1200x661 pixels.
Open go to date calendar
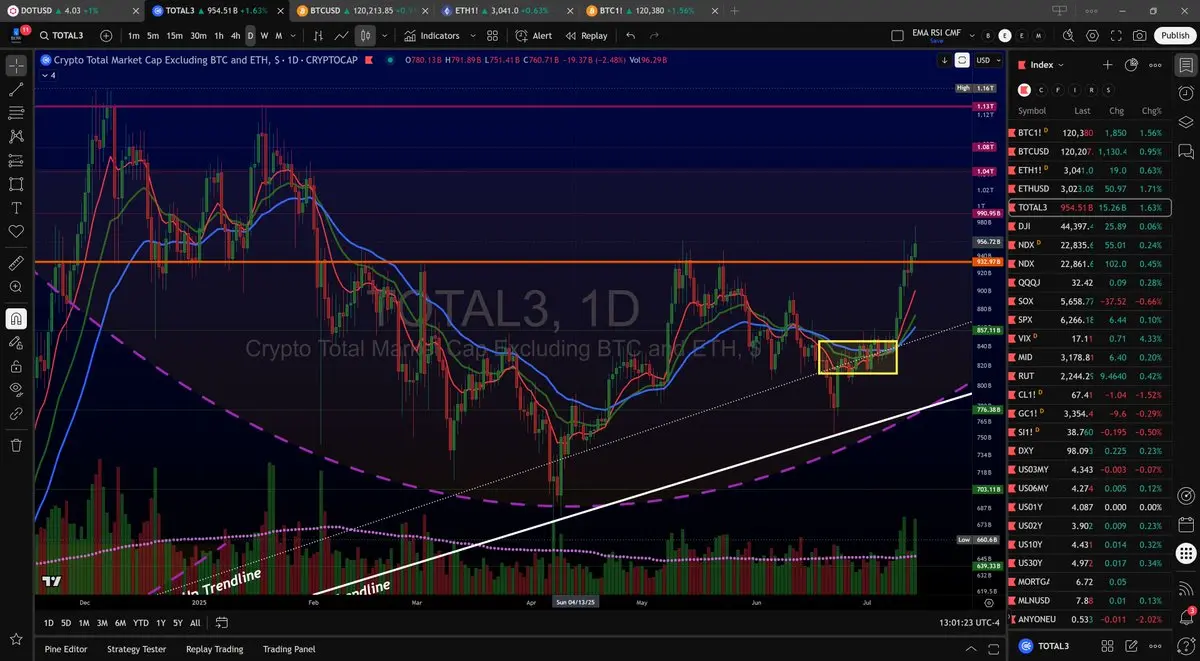[222, 622]
